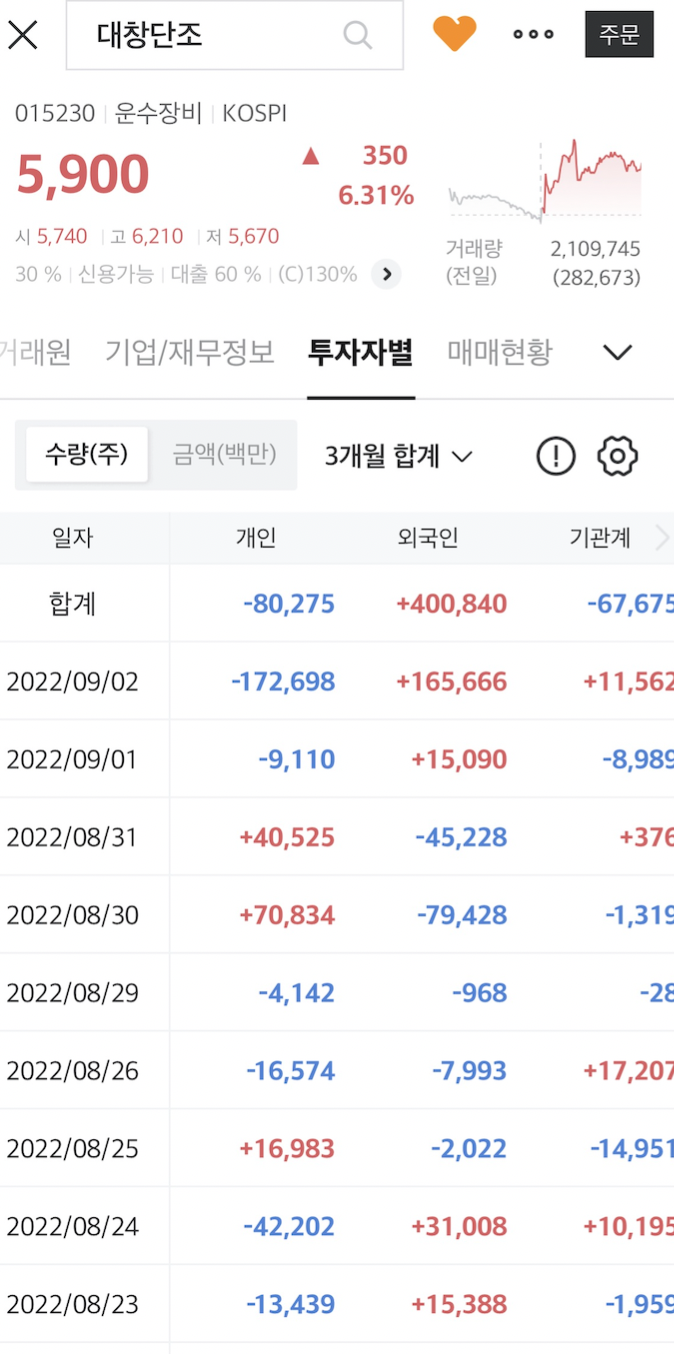Screen dimensions: 674x1354
Task: Open the three-dot more menu
Action: (533, 34)
